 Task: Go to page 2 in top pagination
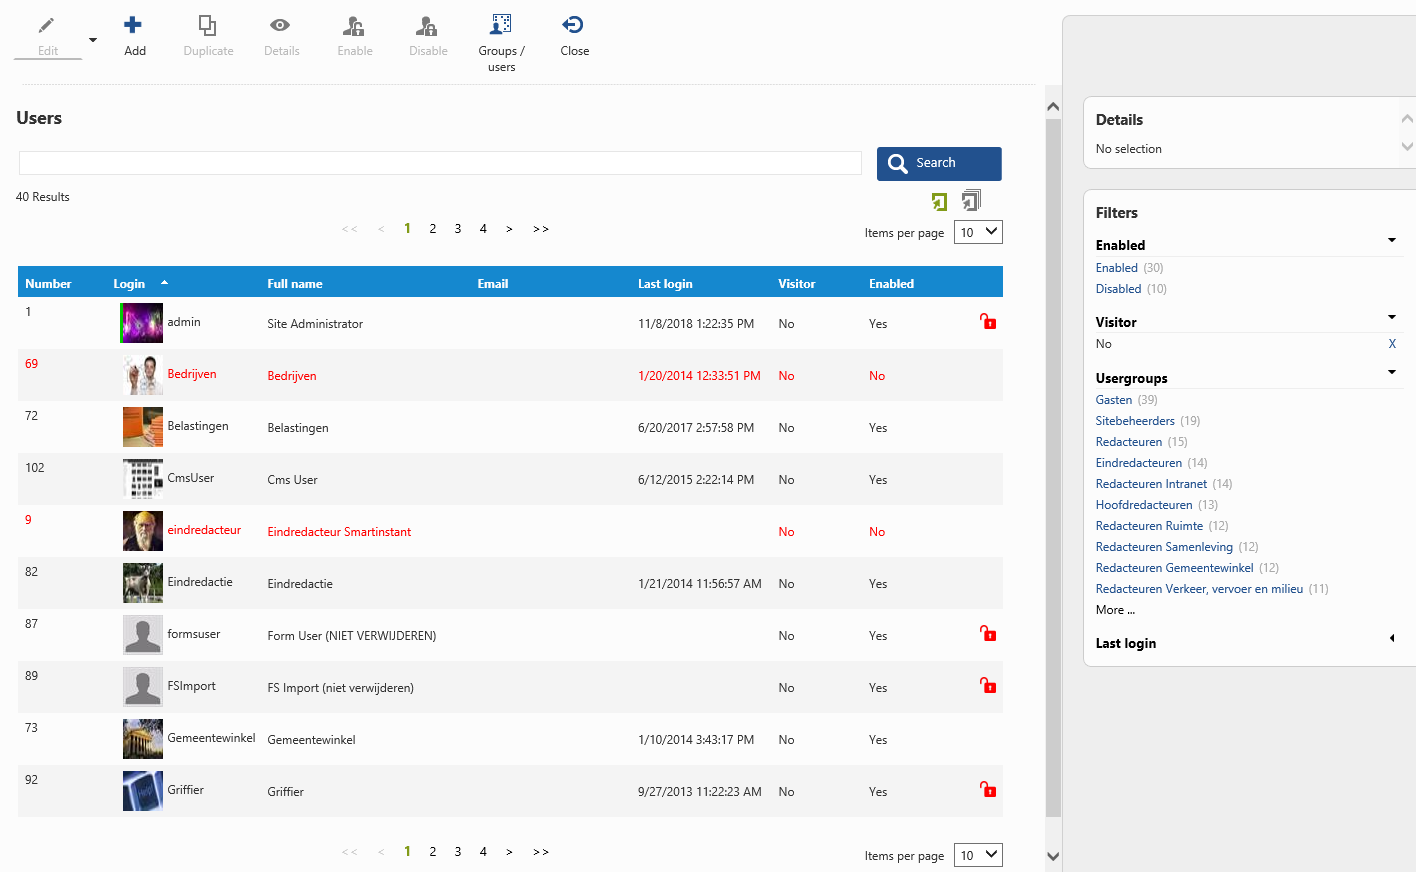tap(433, 229)
